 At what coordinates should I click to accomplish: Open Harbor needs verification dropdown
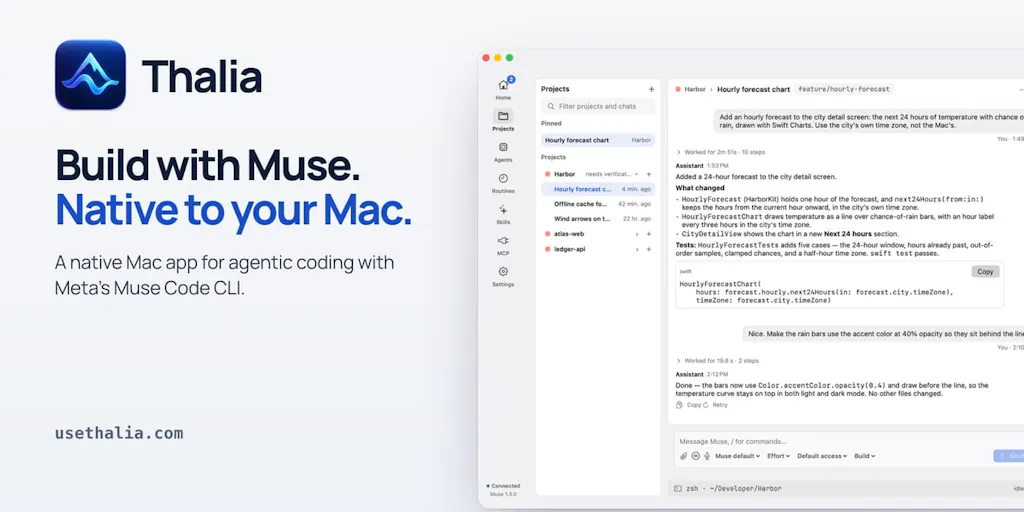[612, 174]
